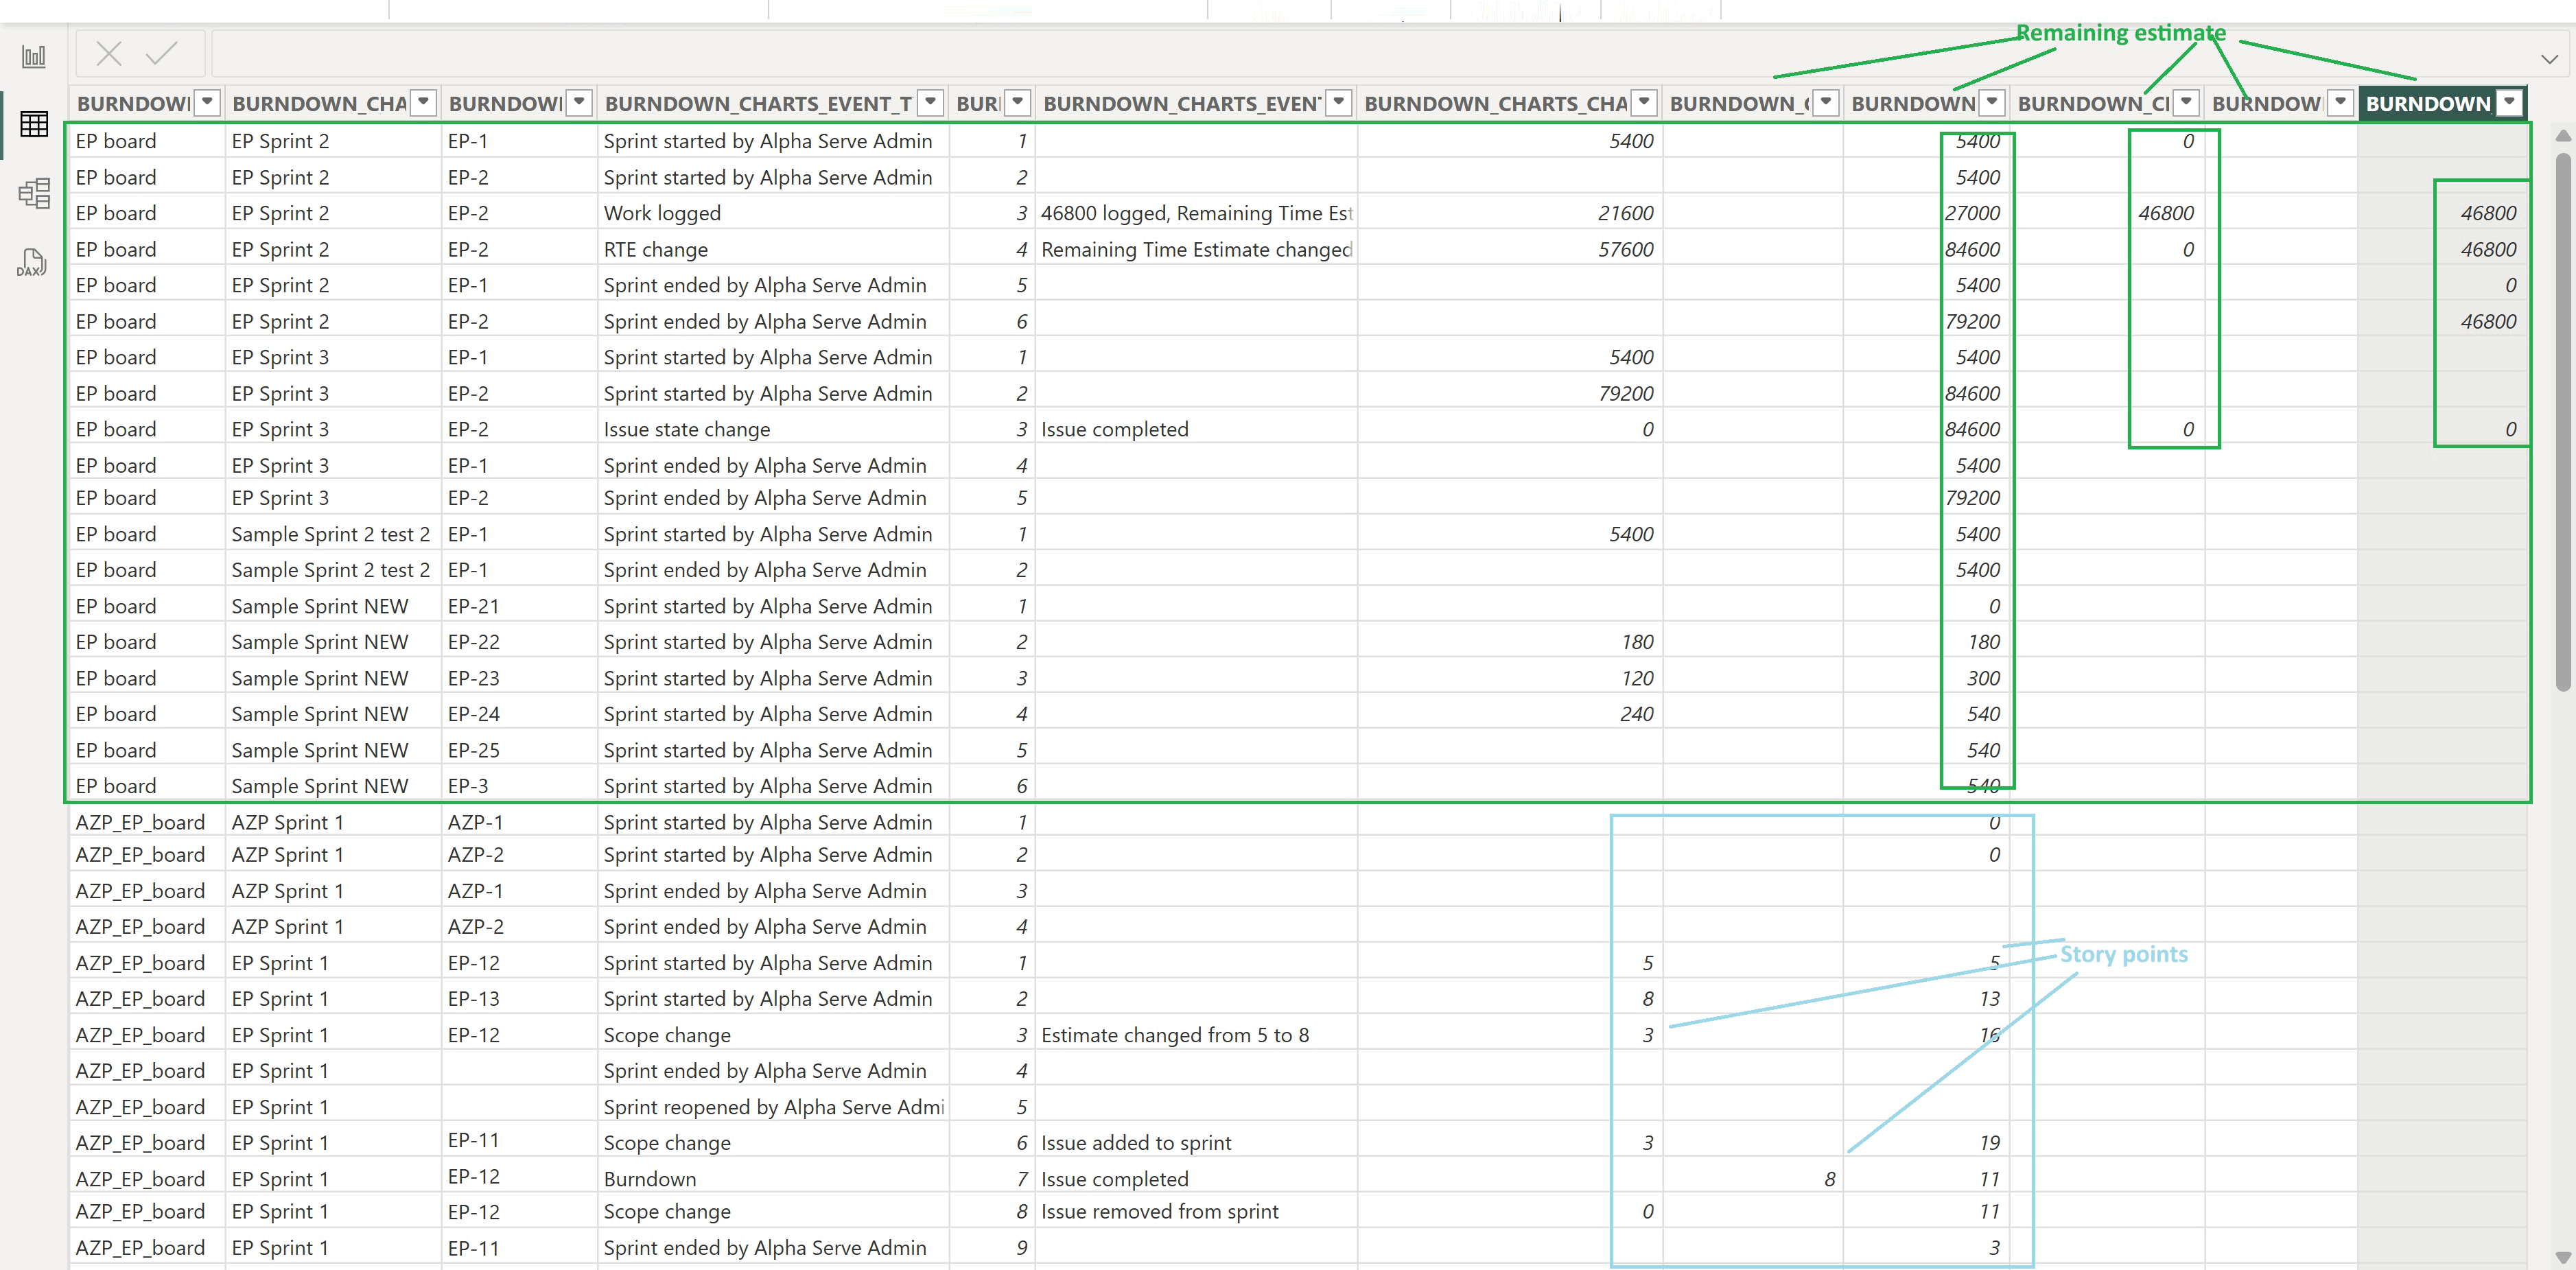Open the filter dropdown on the second BURNDOWN_CHA column
The height and width of the screenshot is (1270, 2576).
(x=423, y=102)
